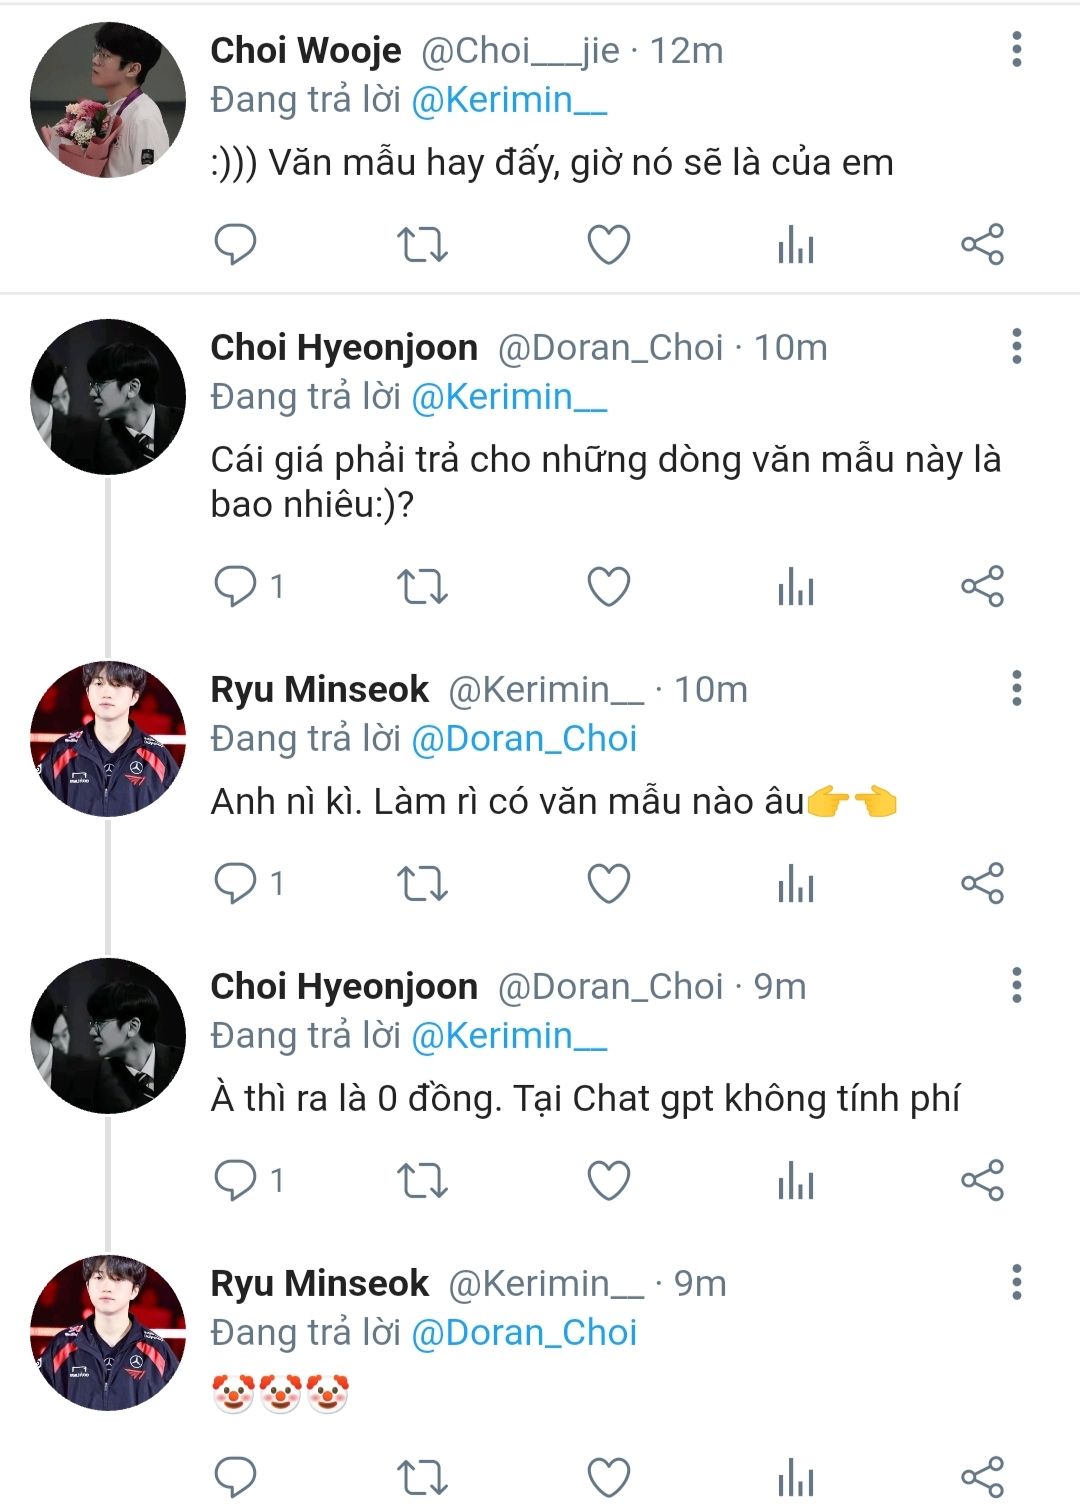The height and width of the screenshot is (1511, 1080).
Task: Open Choi Wooje's profile picture
Action: pyautogui.click(x=108, y=100)
